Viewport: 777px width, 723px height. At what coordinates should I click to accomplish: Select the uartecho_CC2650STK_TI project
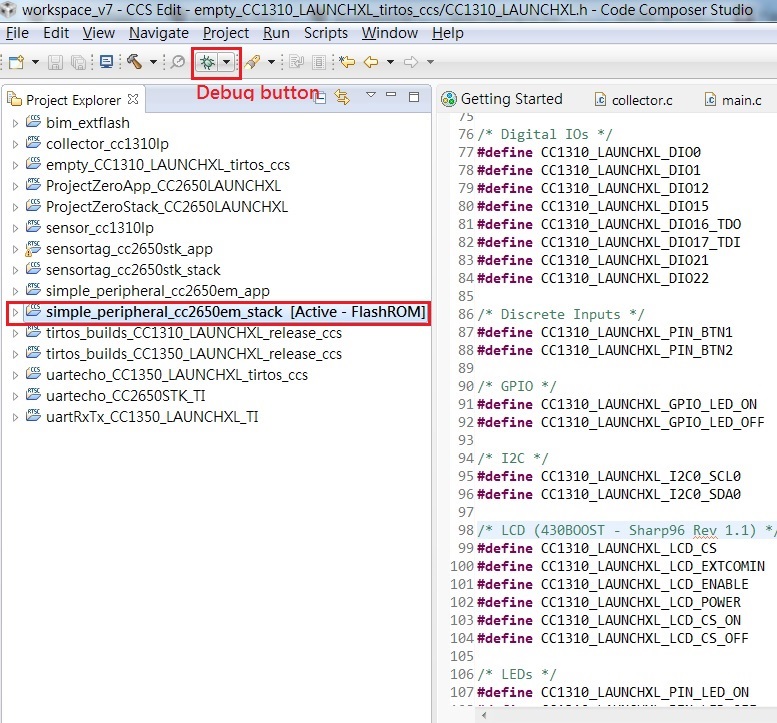(125, 396)
